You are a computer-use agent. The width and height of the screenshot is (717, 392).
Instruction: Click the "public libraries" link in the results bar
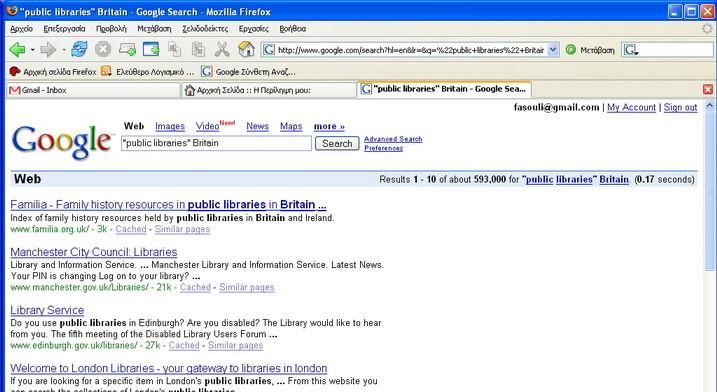[x=559, y=179]
